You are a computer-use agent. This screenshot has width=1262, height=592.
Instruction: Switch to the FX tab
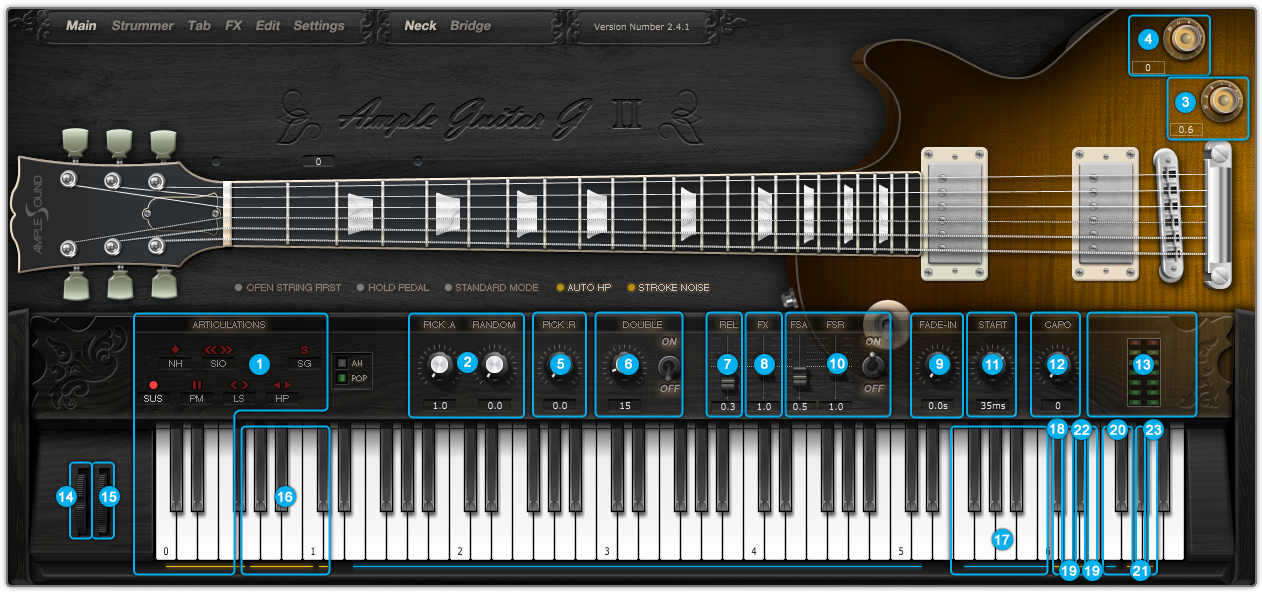coord(233,26)
